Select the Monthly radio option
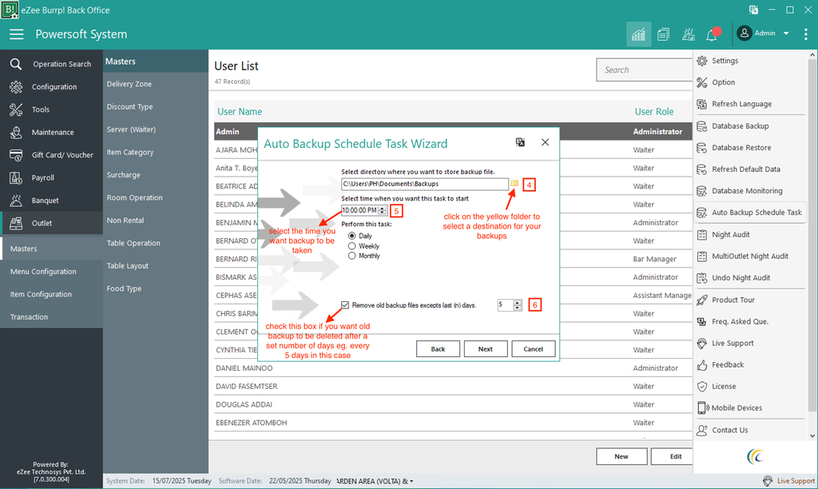The height and width of the screenshot is (489, 818). (352, 256)
